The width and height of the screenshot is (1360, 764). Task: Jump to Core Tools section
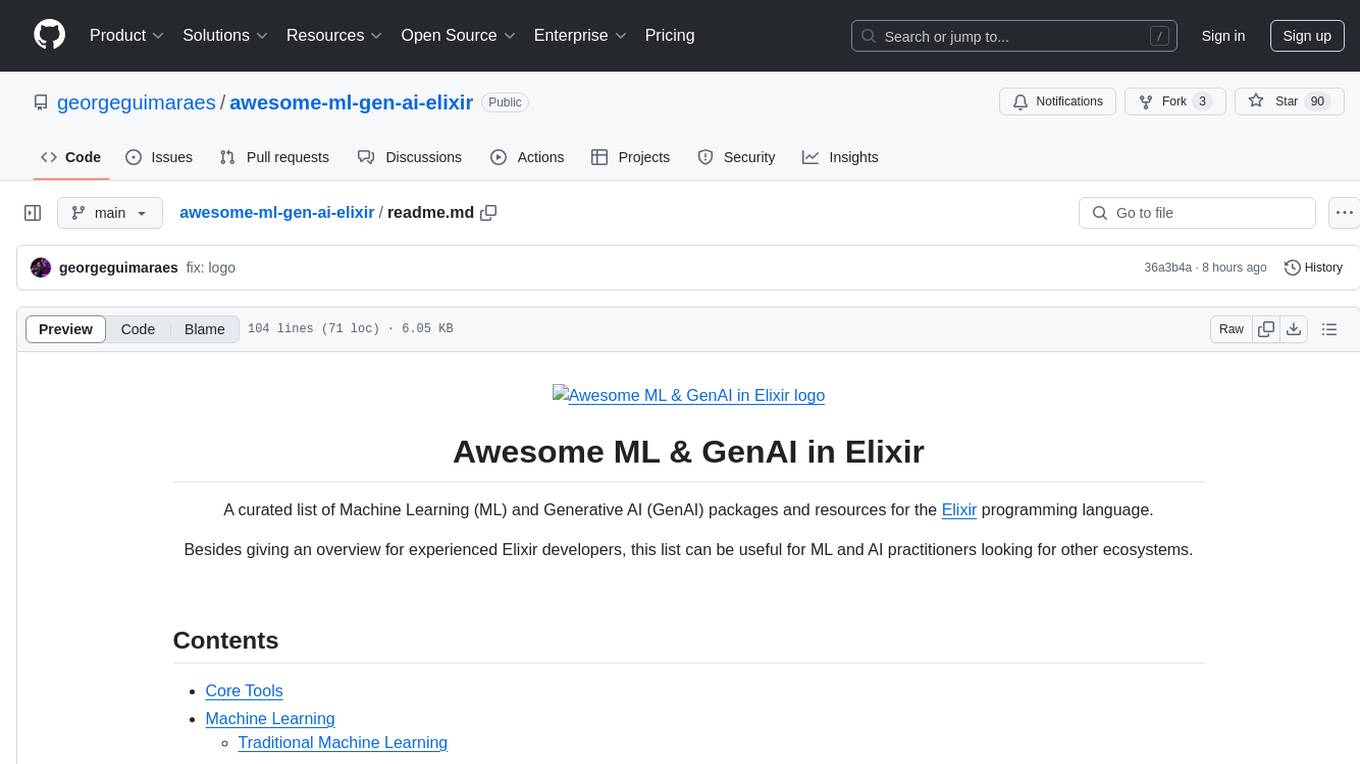[244, 691]
